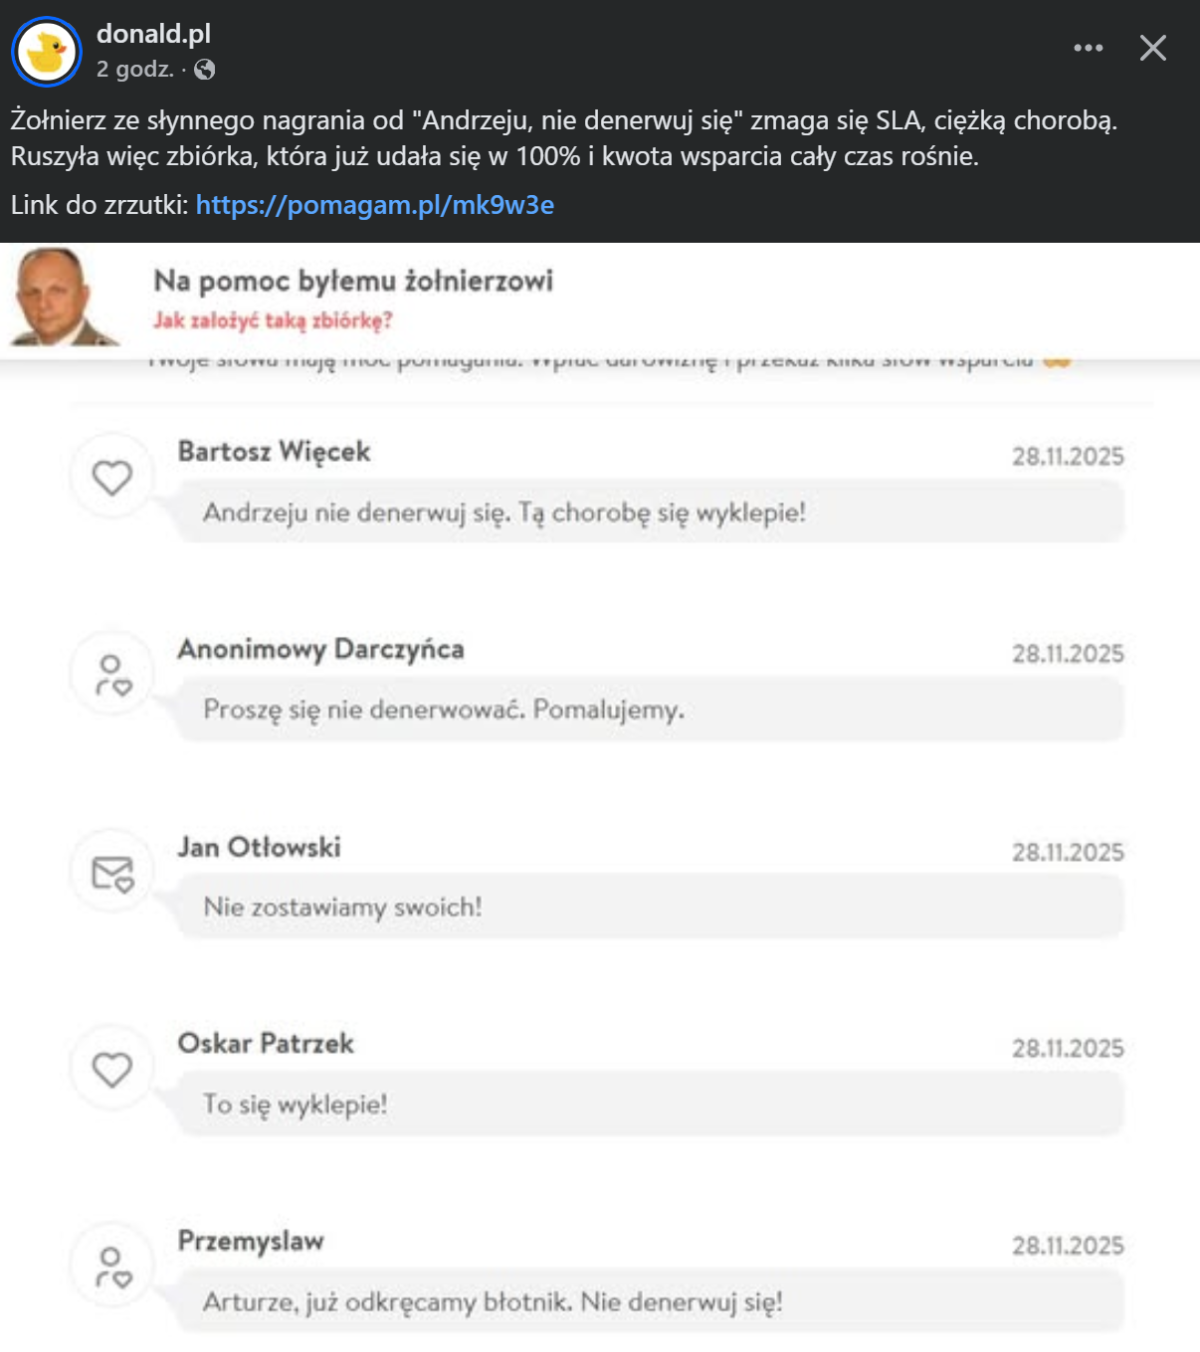This screenshot has height=1352, width=1200.
Task: Open the pomagam.pl/mk9w3e fundraiser link
Action: (x=374, y=205)
